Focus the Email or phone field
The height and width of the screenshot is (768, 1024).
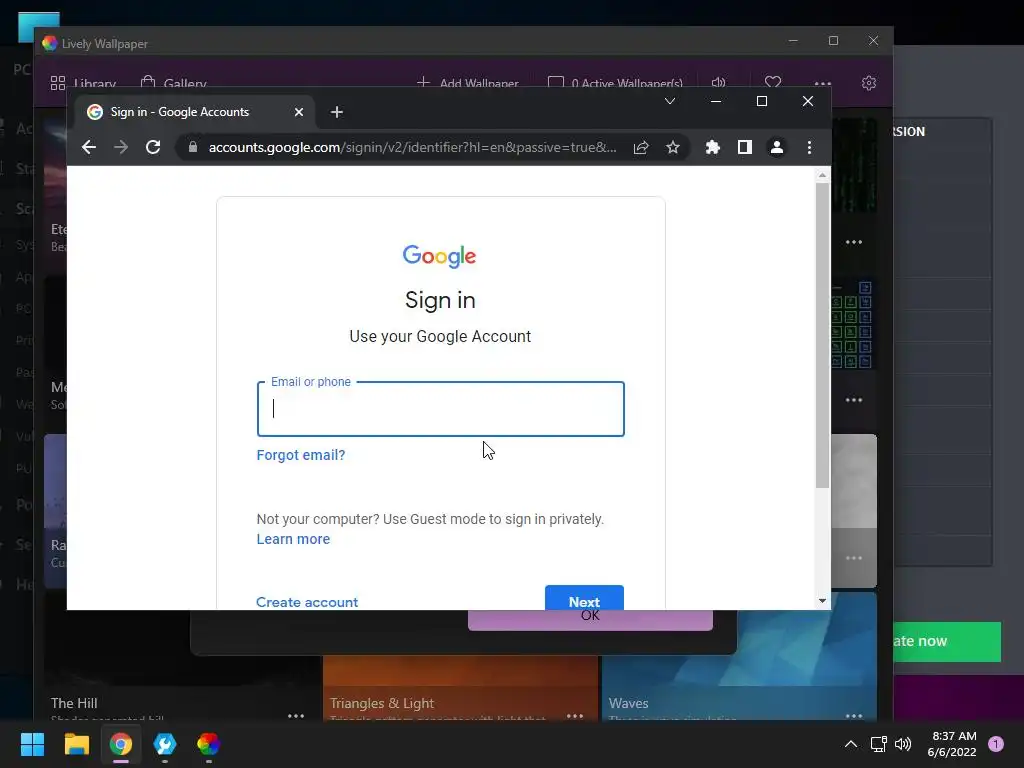point(441,409)
